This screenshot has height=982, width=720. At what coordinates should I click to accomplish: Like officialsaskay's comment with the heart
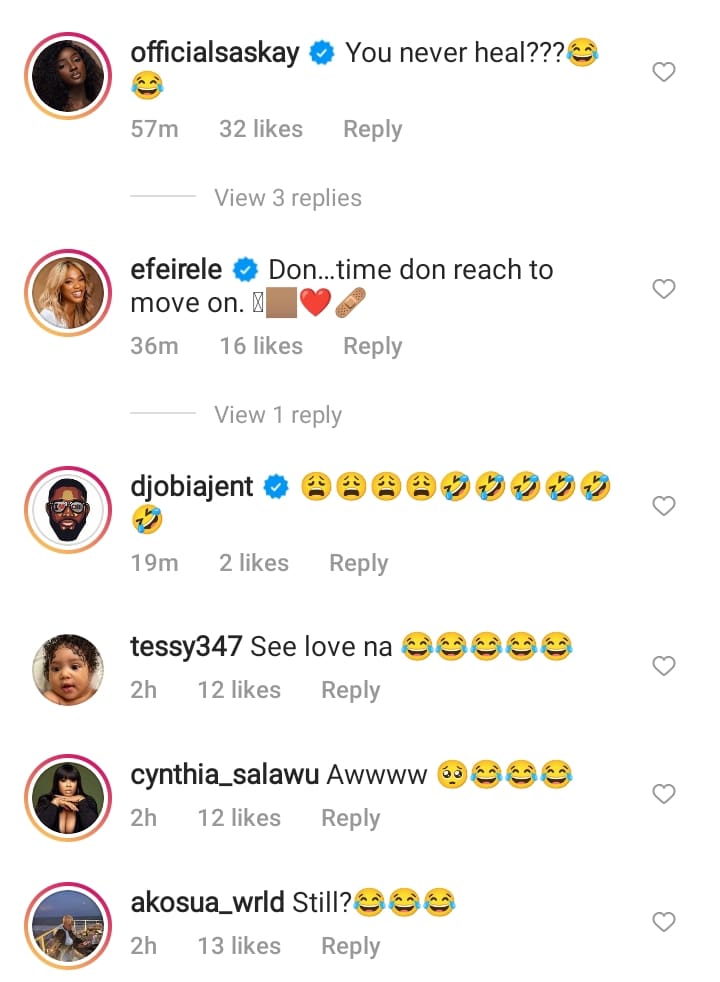coord(664,72)
